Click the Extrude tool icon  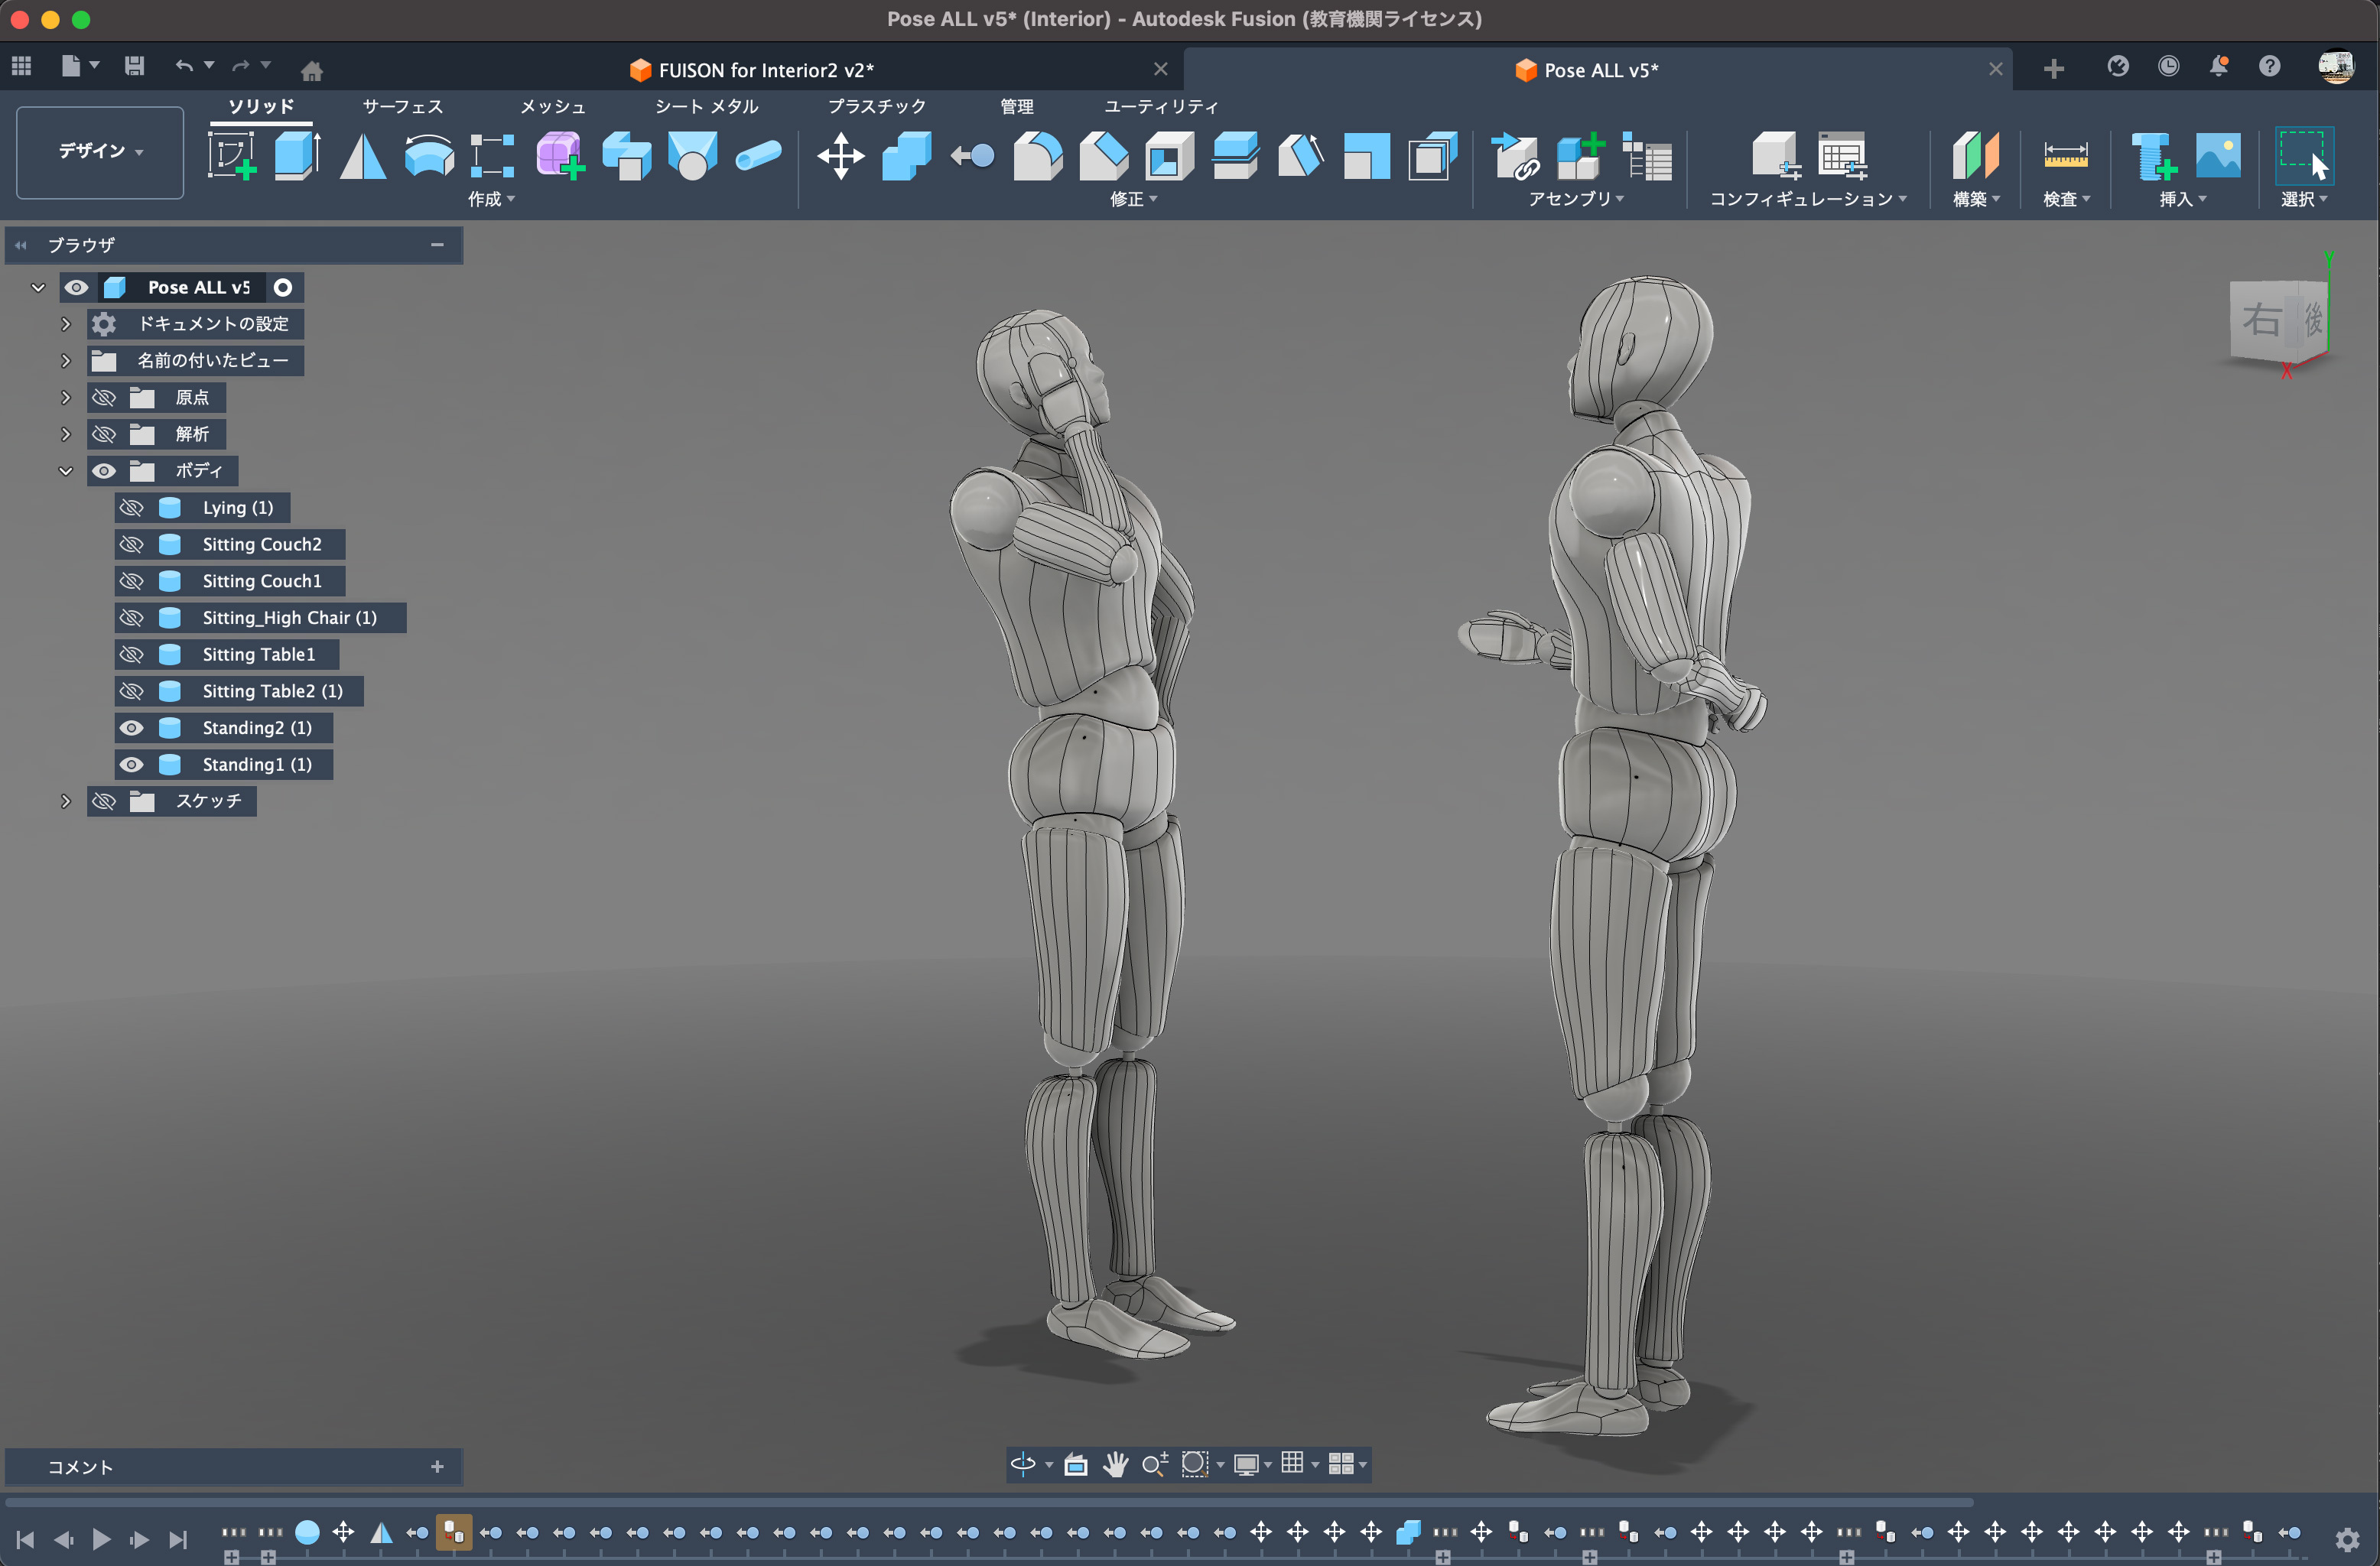pyautogui.click(x=297, y=156)
